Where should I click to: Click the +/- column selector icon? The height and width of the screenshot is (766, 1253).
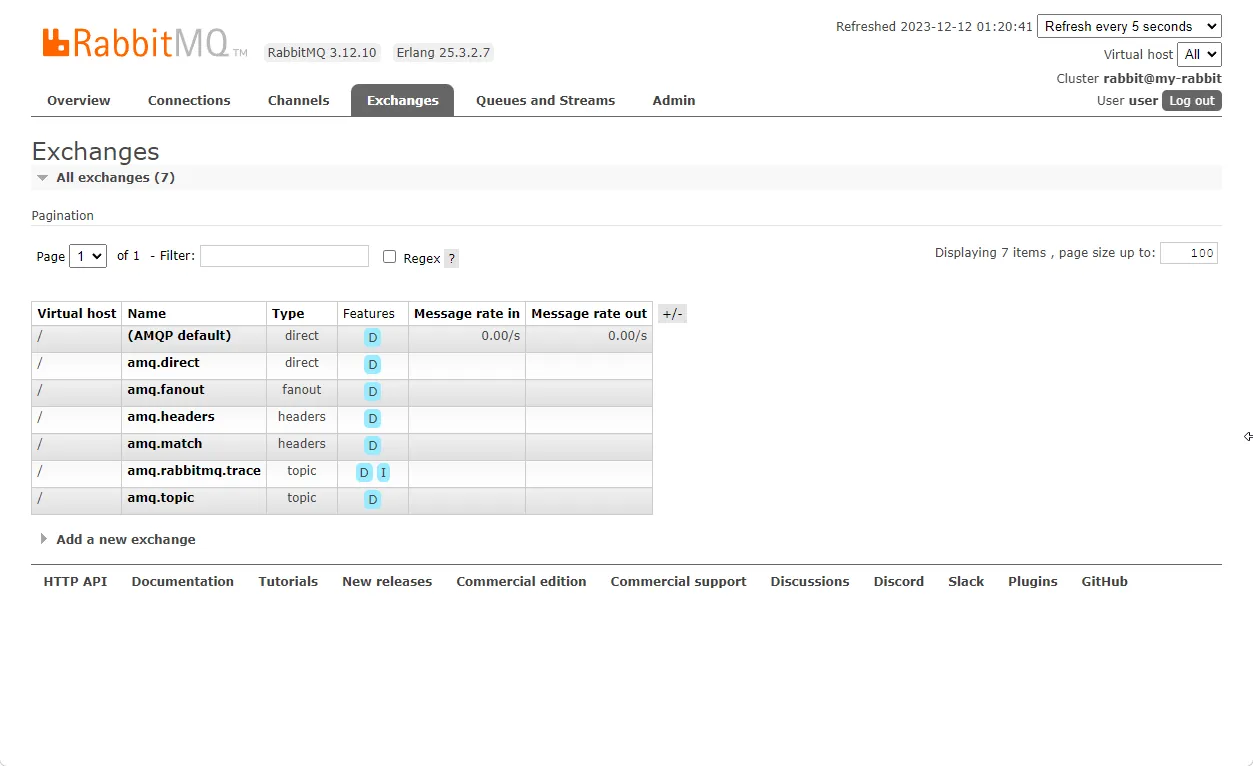[672, 313]
